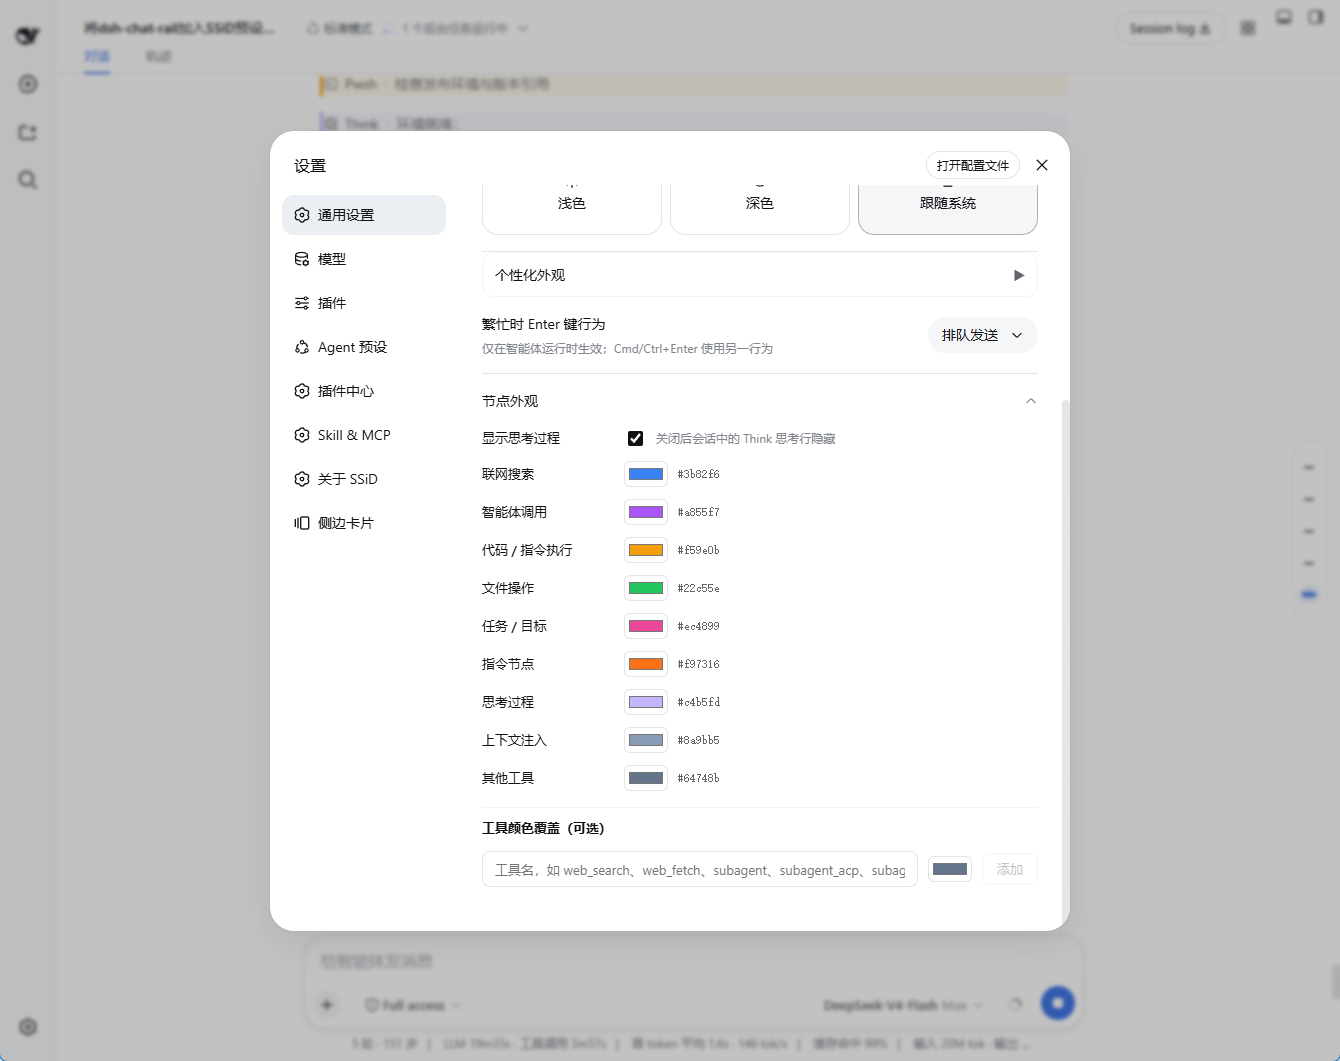Open Skill & MCP settings section
The width and height of the screenshot is (1340, 1061).
point(364,435)
